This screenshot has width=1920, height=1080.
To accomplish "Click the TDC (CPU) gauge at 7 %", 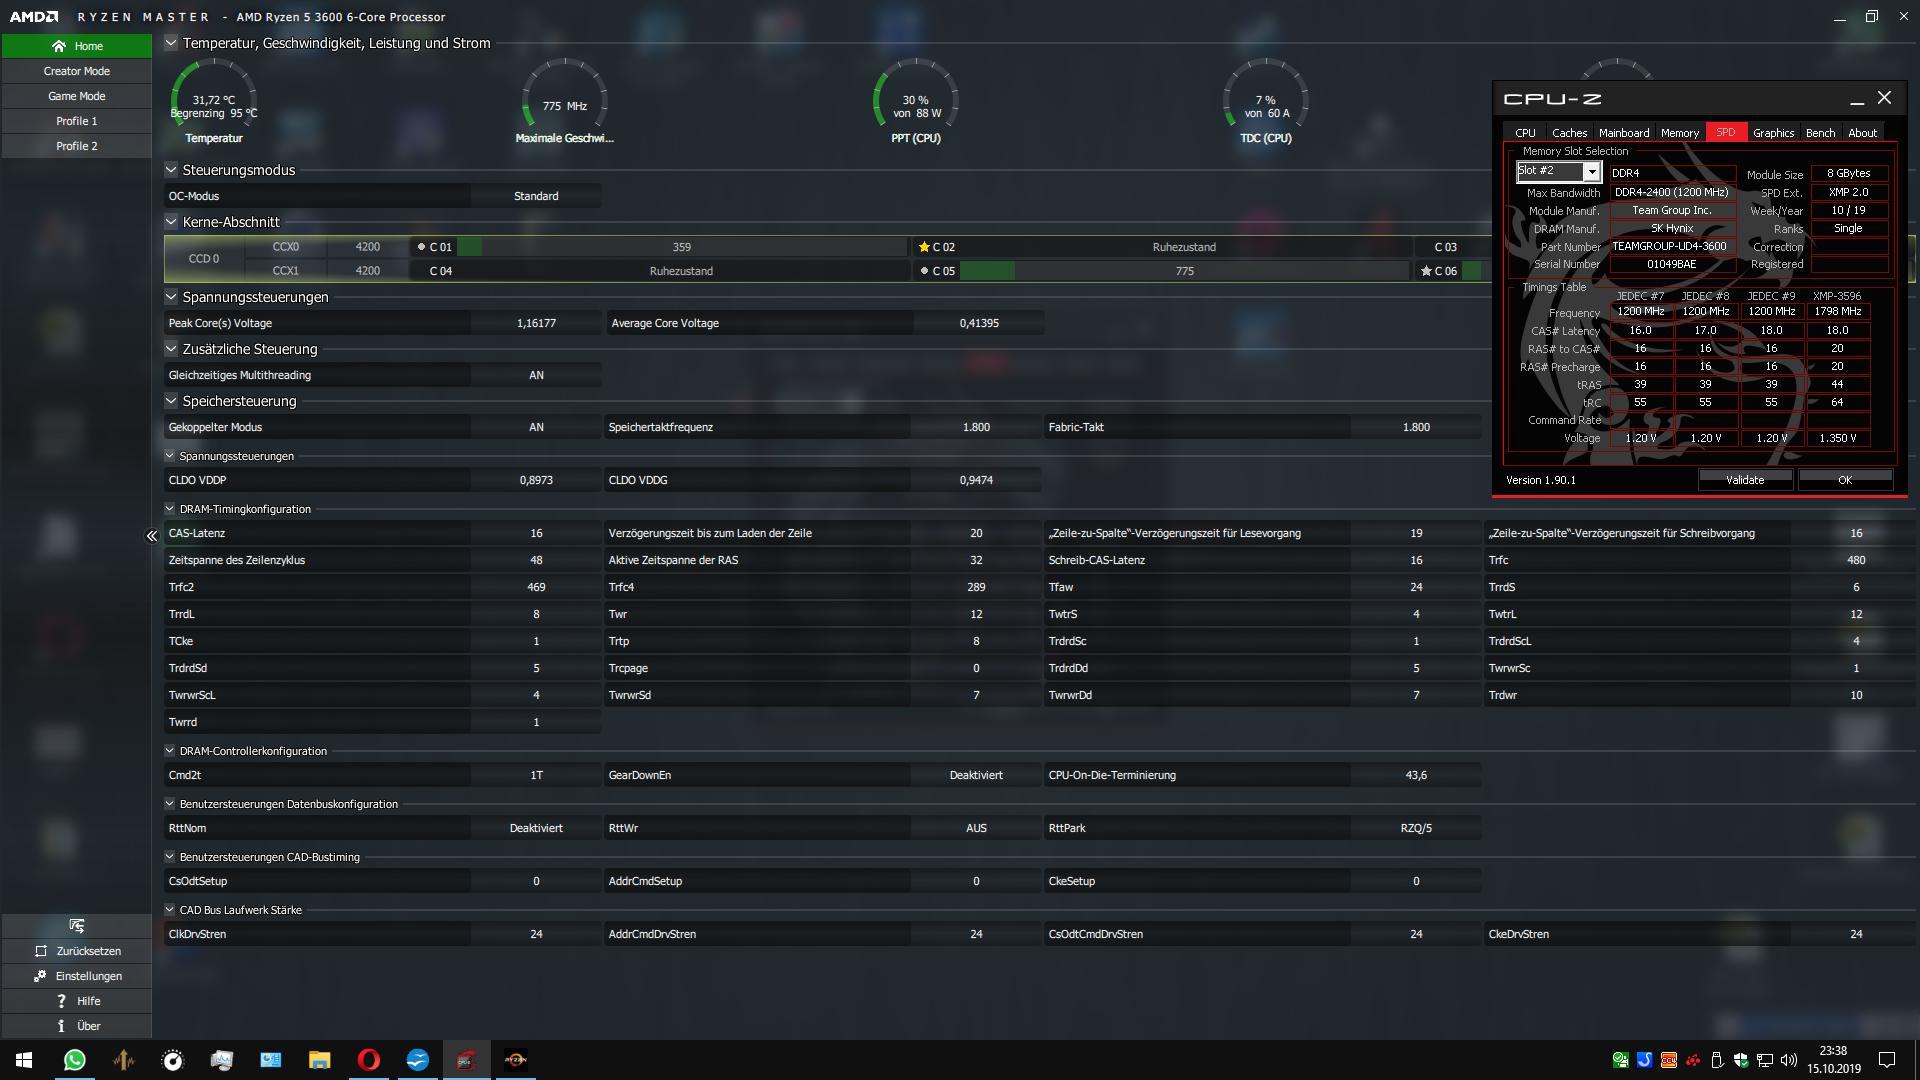I will click(x=1266, y=102).
